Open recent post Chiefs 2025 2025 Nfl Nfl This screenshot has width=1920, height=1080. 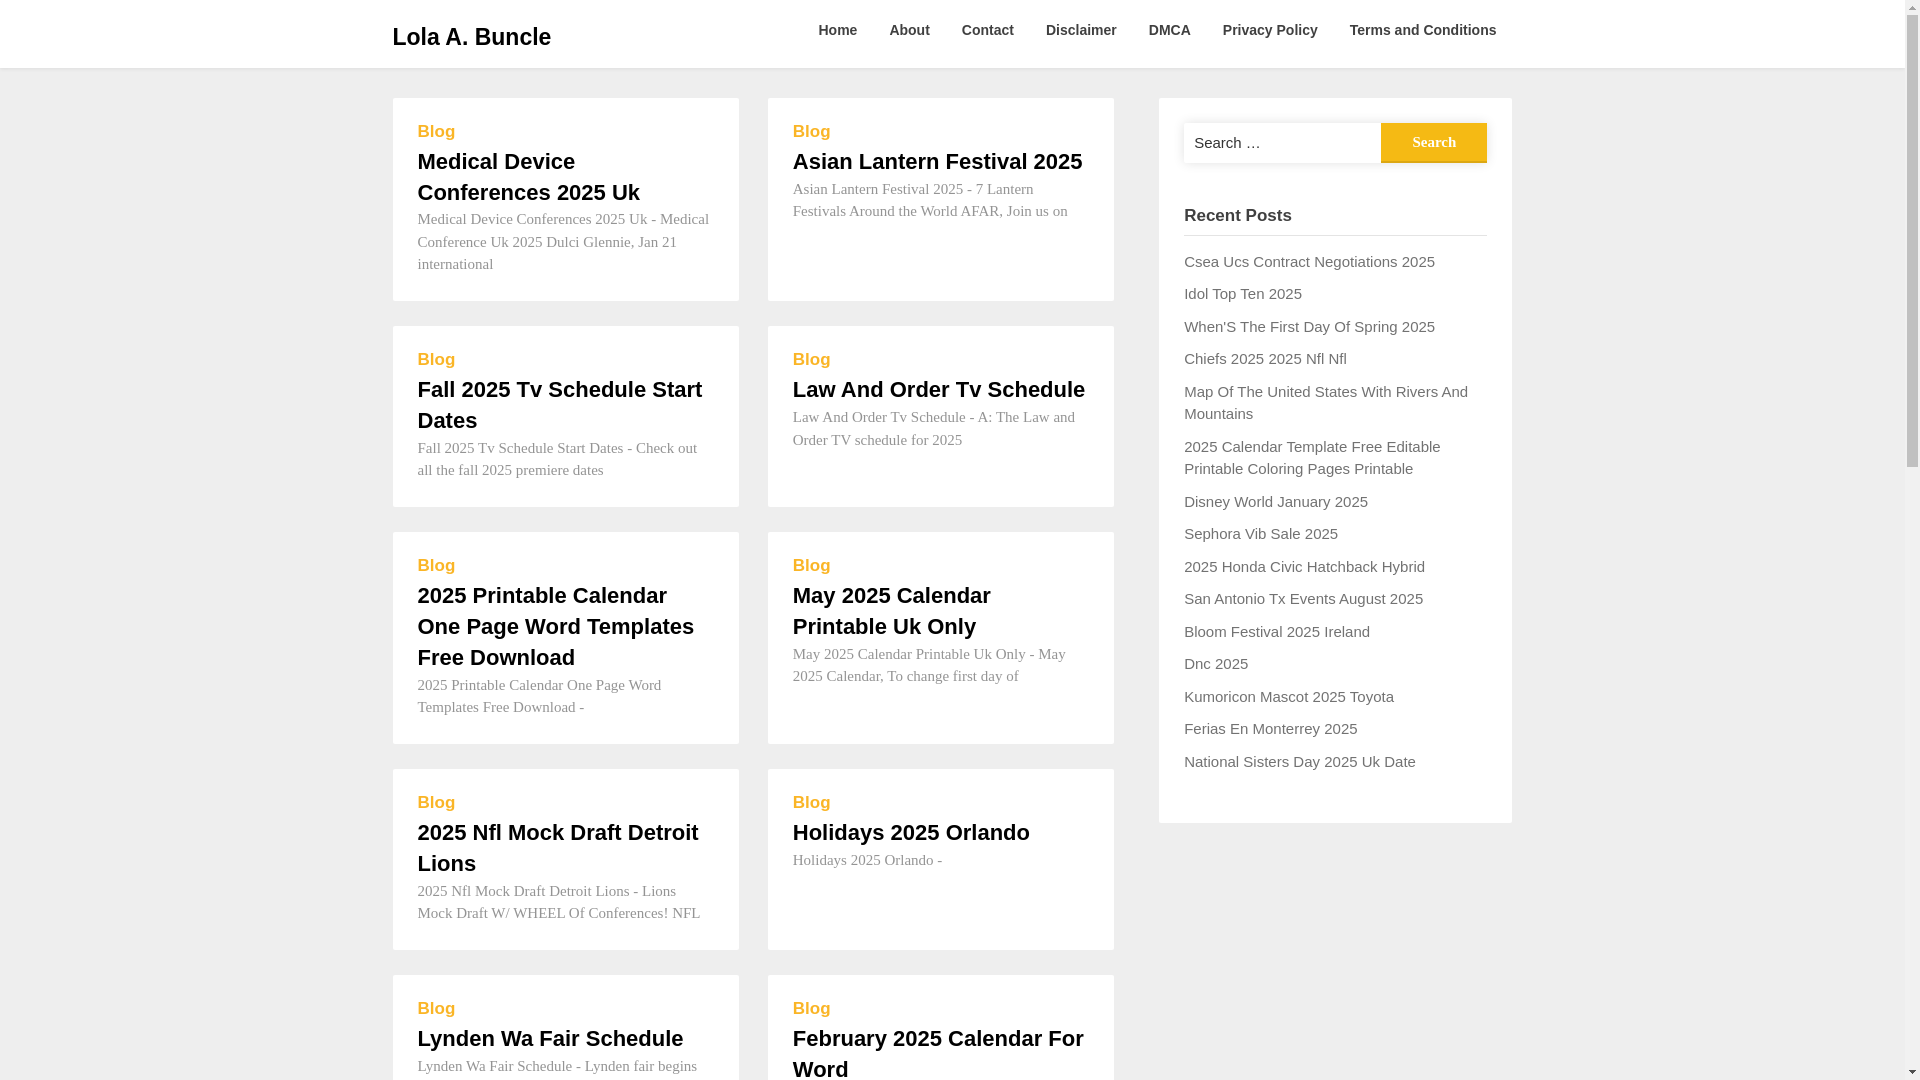coord(1265,359)
